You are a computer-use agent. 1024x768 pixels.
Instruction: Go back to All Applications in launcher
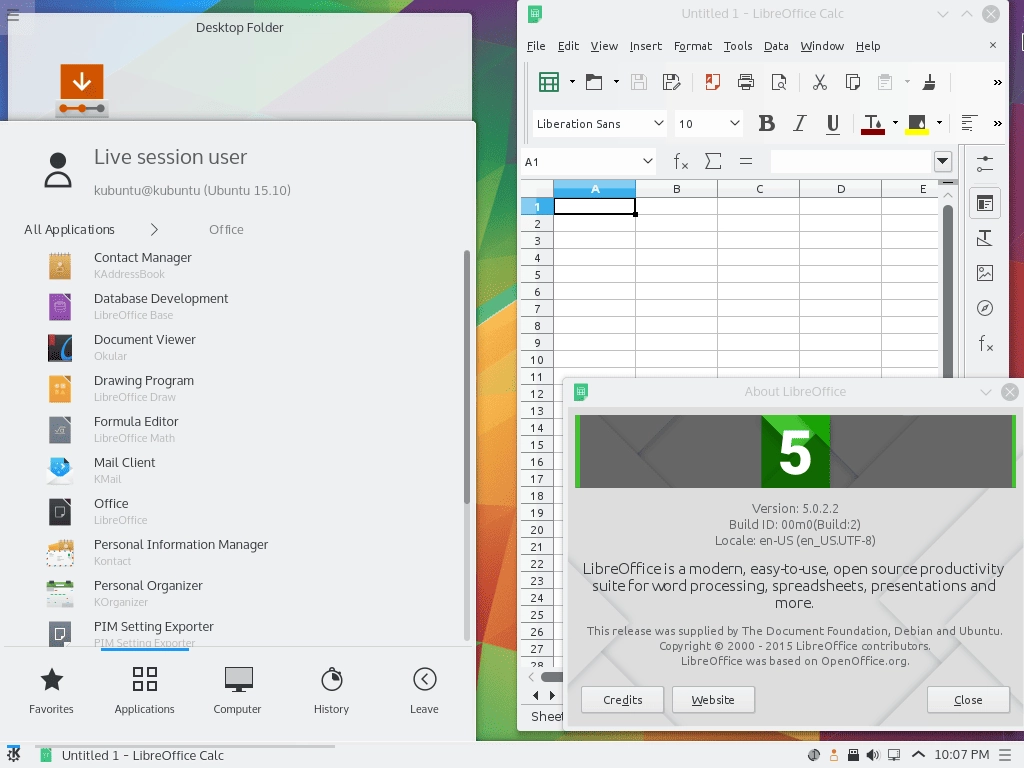(x=69, y=229)
